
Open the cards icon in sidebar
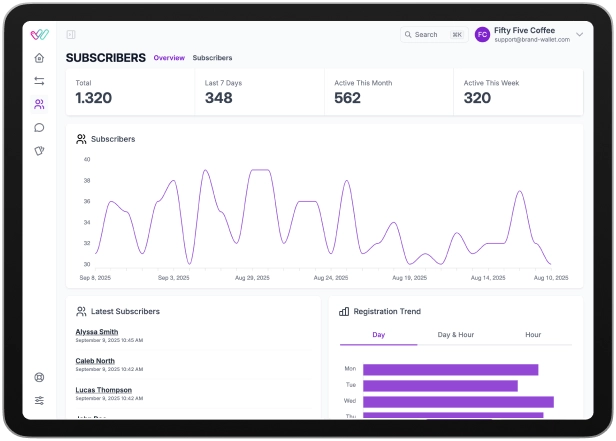[x=39, y=151]
